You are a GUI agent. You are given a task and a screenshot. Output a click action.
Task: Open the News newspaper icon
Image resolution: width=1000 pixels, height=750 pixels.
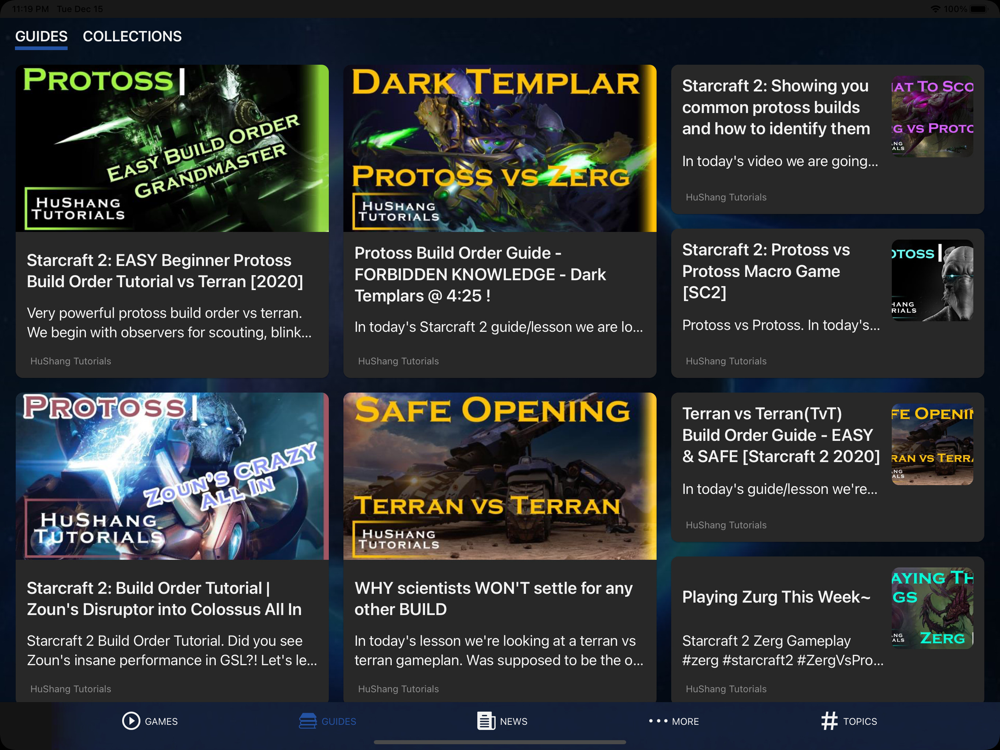coord(486,721)
